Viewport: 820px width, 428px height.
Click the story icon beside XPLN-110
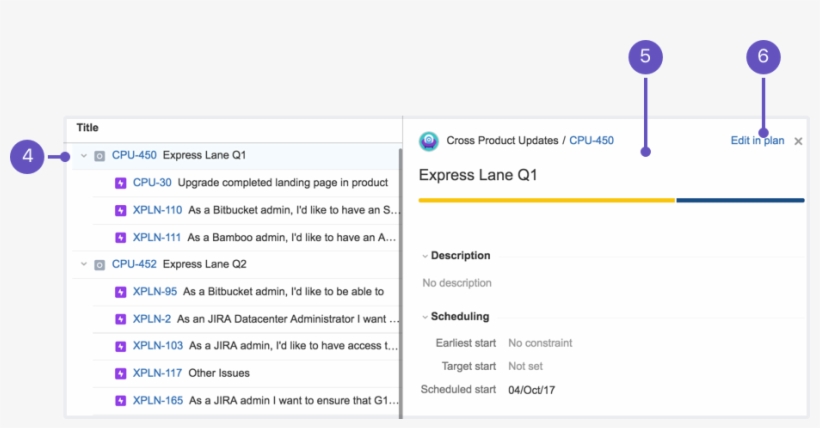click(x=120, y=210)
